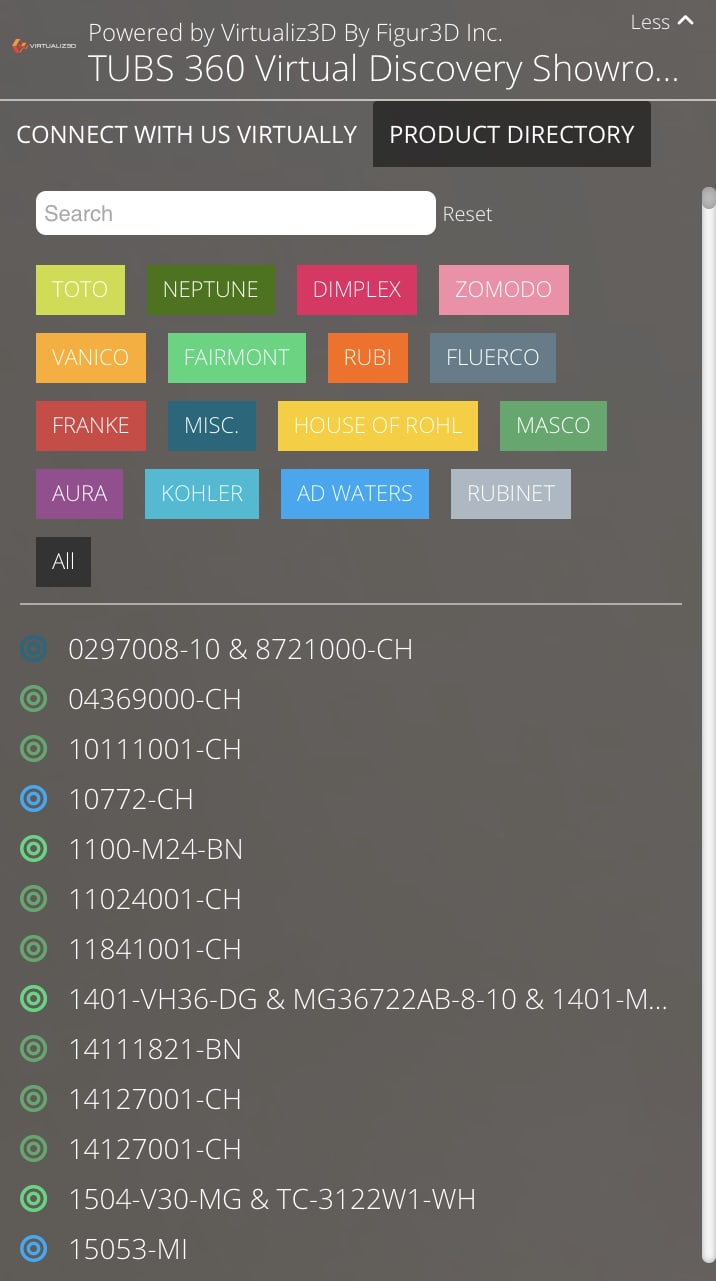Screen dimensions: 716x1281
Task: Filter by AD WATERS brand
Action: [x=355, y=494]
